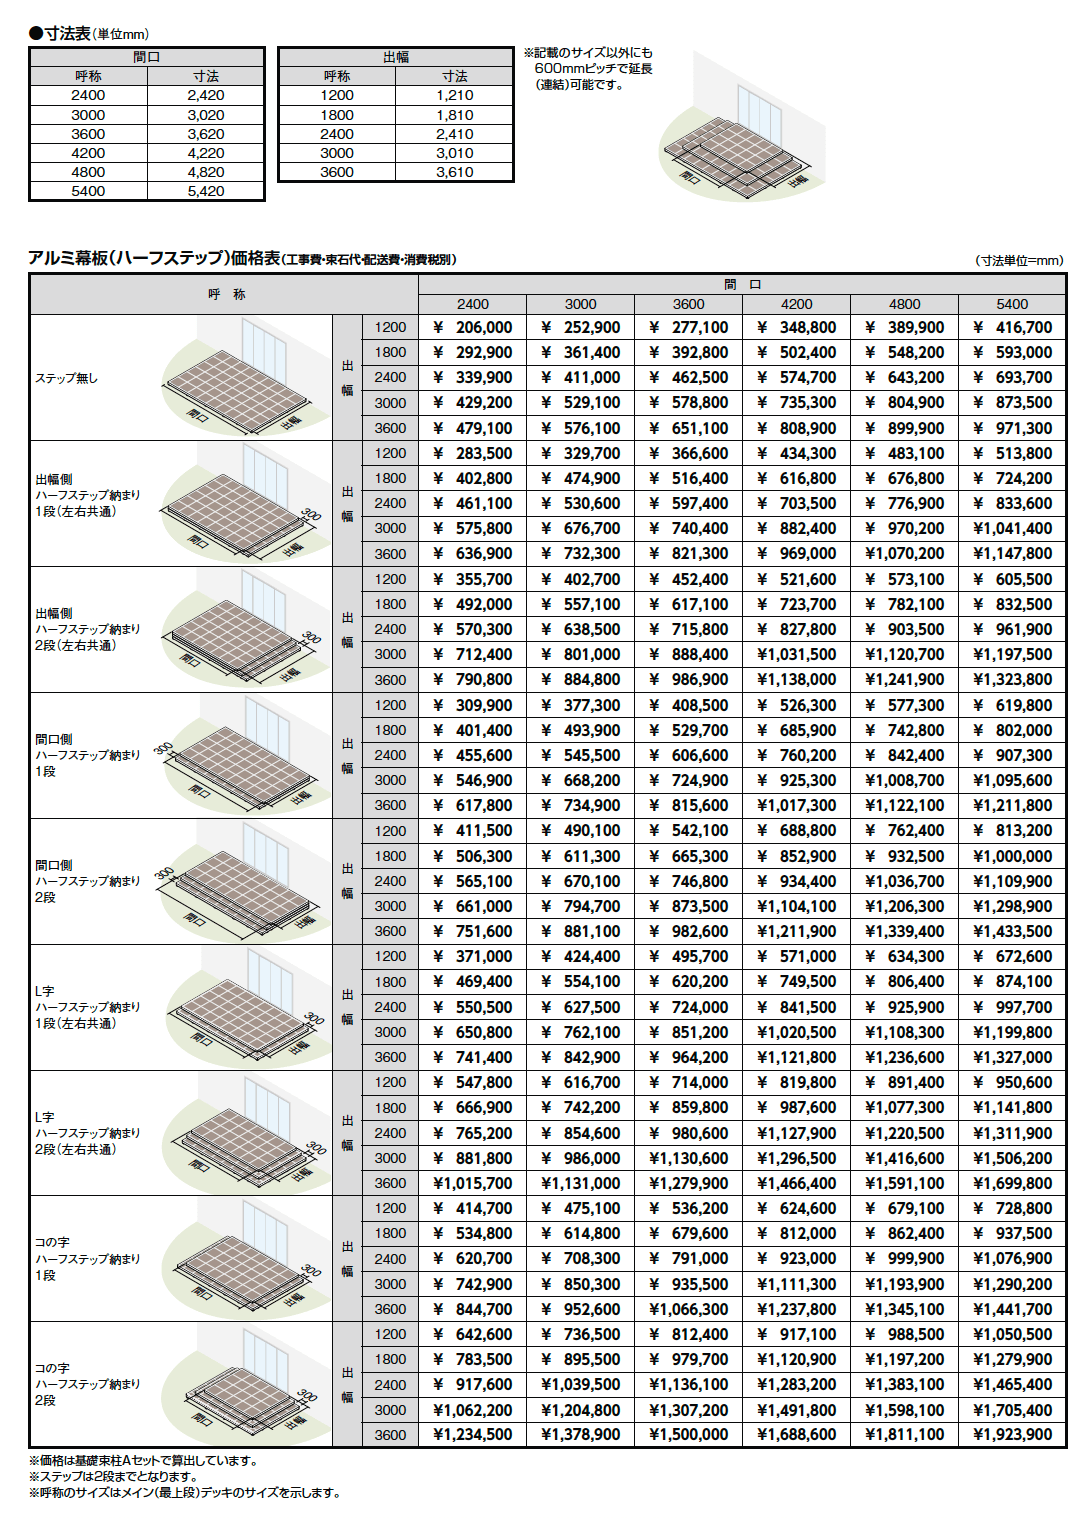
Task: Click the 呼称 header of the price table
Action: (226, 295)
